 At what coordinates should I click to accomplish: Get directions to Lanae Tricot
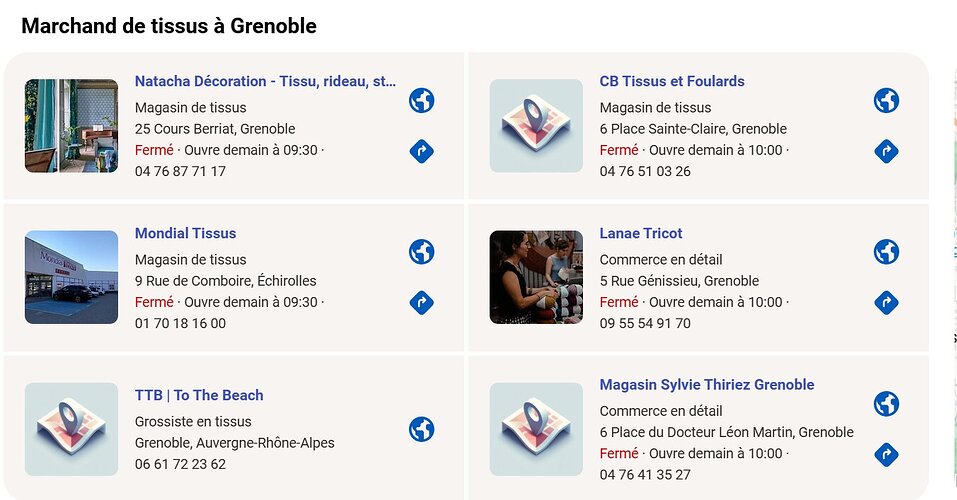coord(886,303)
